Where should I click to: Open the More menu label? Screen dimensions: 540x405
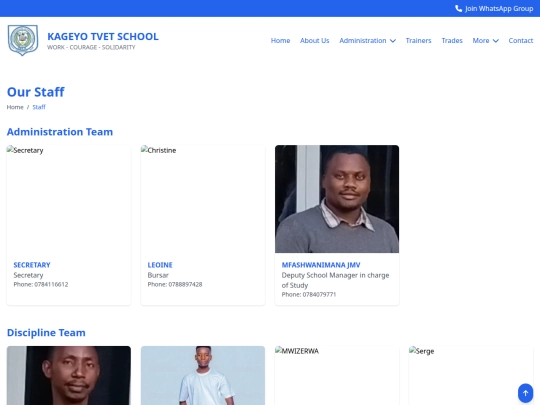pyautogui.click(x=481, y=41)
